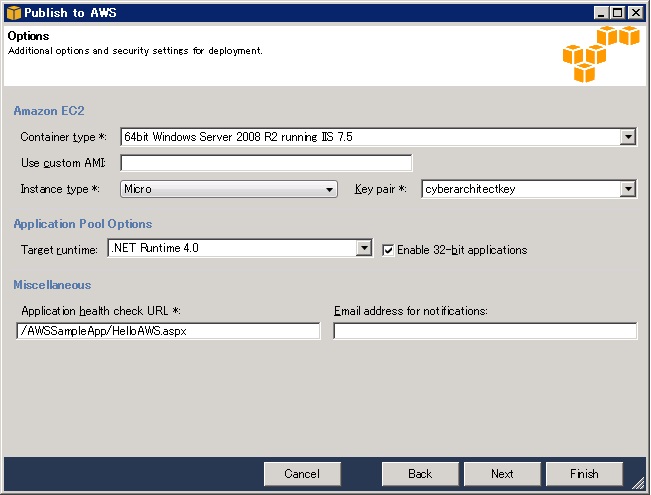Click Finish to complete the wizard
Screen dimensions: 651x495
[x=584, y=474]
